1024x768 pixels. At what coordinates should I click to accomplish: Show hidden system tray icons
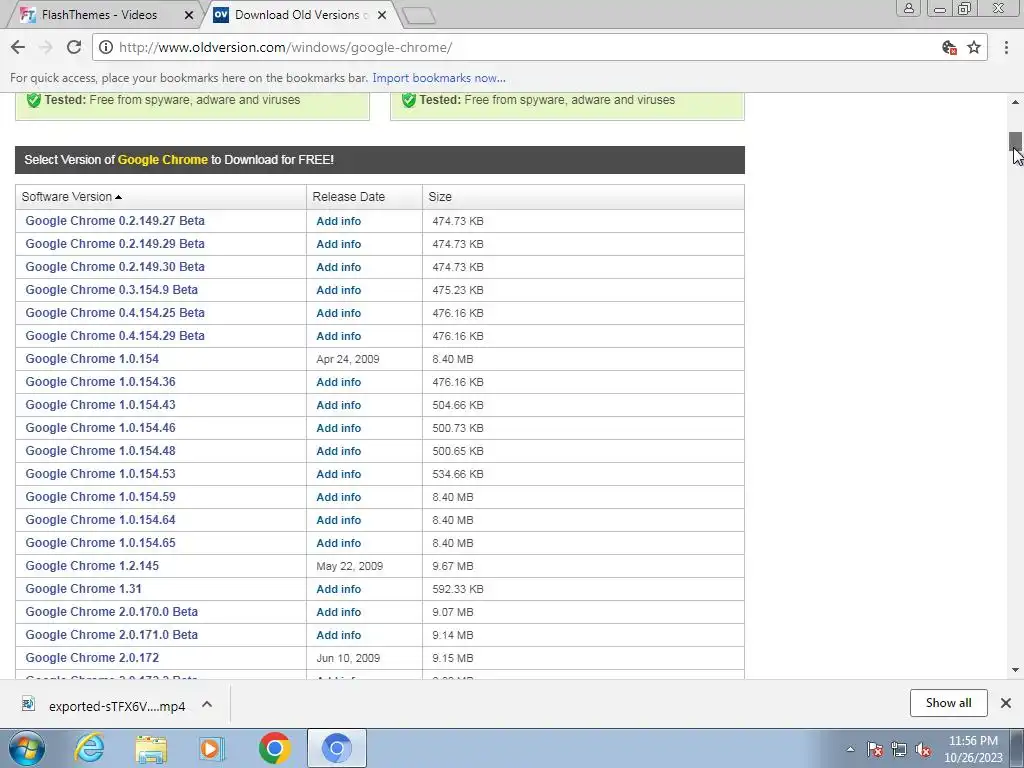850,749
